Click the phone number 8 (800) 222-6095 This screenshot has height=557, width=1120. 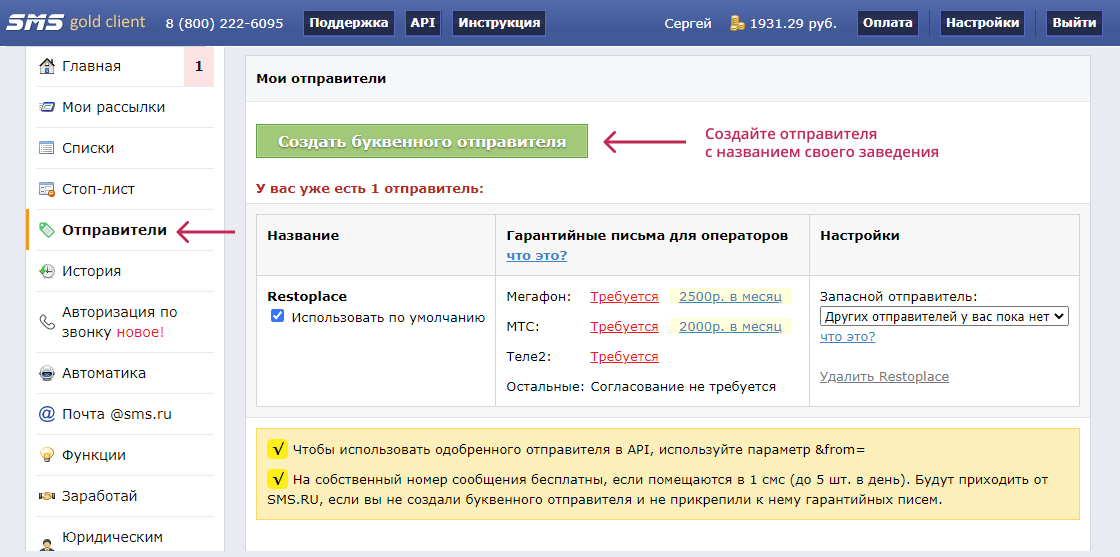click(x=224, y=23)
